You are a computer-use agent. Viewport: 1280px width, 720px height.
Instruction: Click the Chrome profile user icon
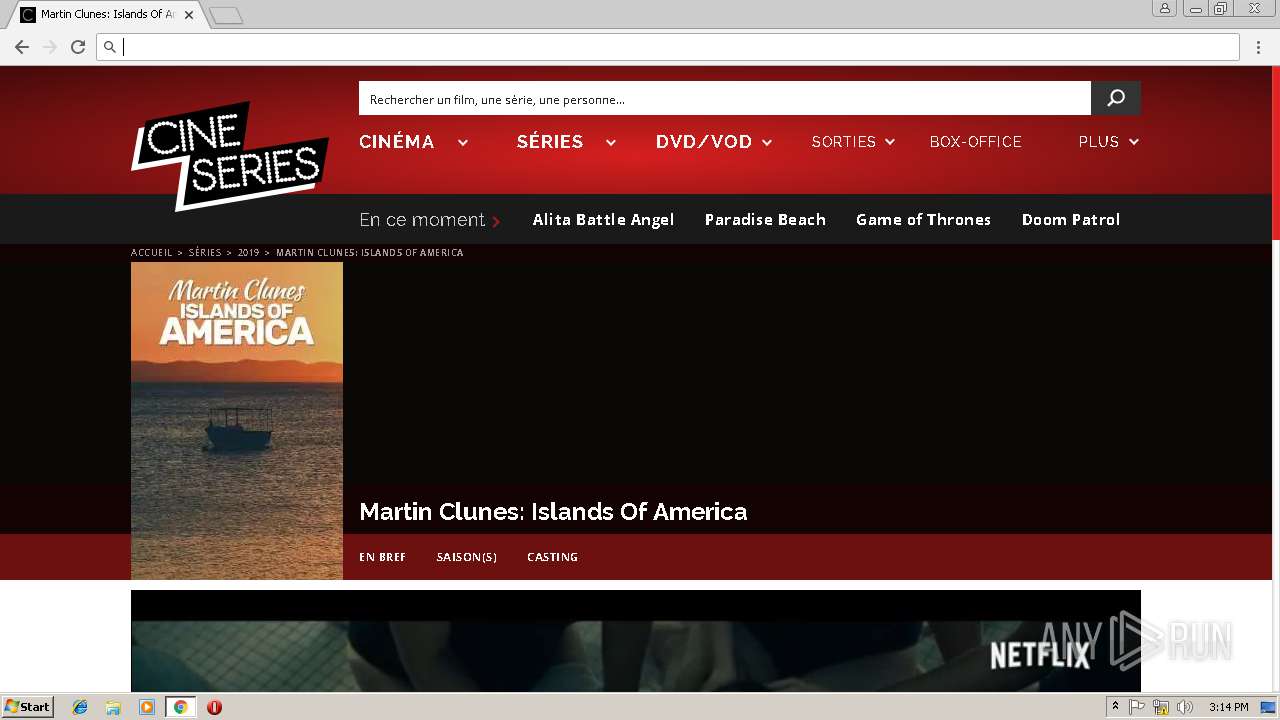click(1164, 8)
